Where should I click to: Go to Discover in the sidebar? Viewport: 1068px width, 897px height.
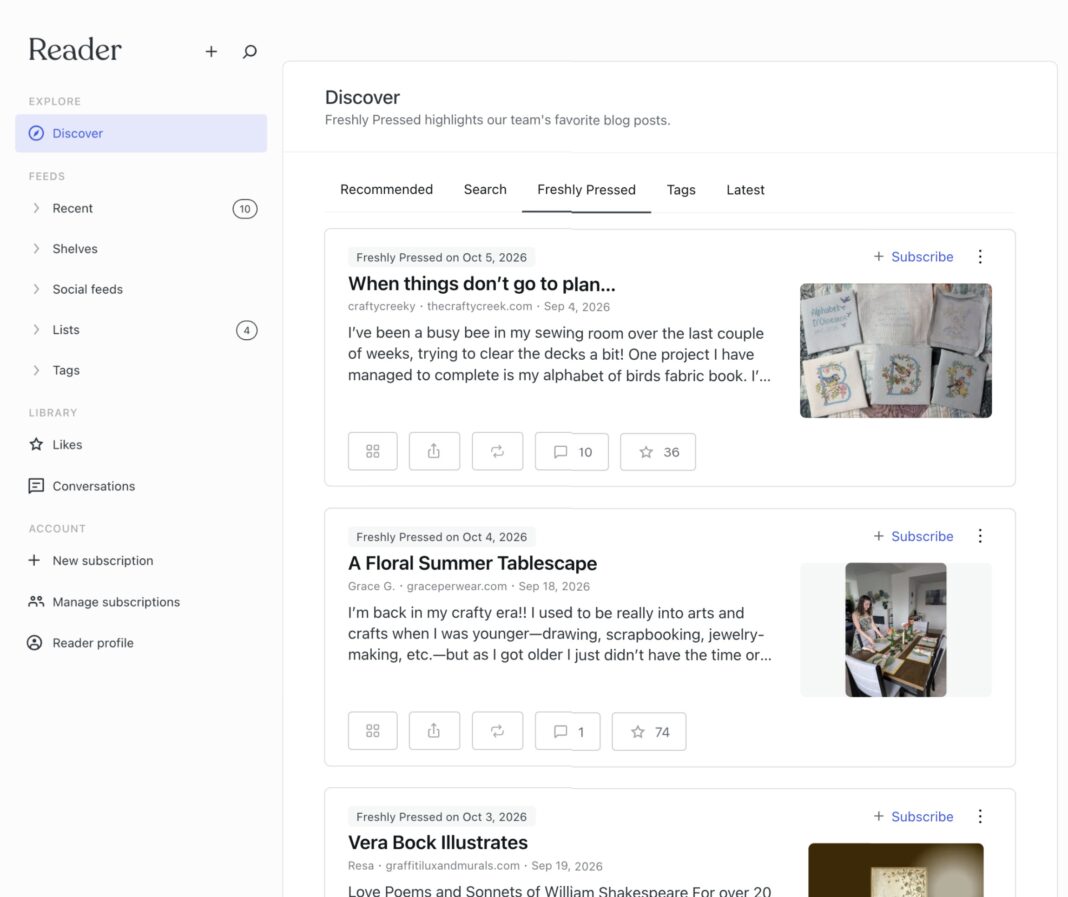(141, 133)
